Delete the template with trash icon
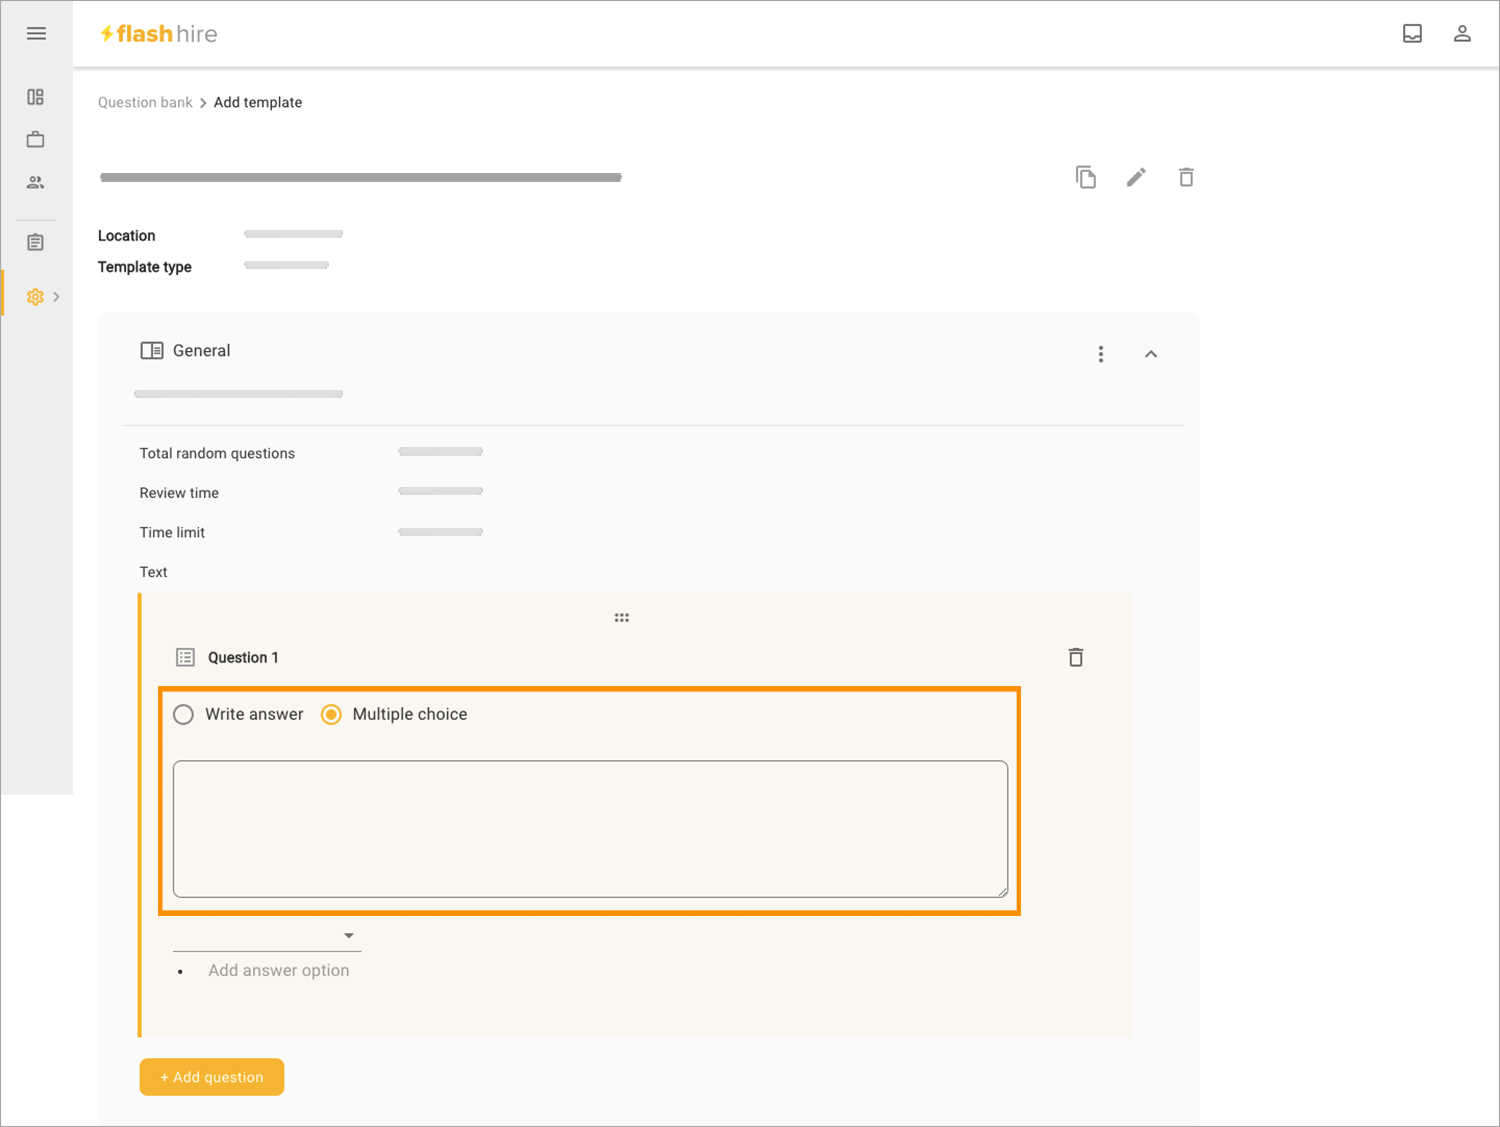 pyautogui.click(x=1186, y=177)
